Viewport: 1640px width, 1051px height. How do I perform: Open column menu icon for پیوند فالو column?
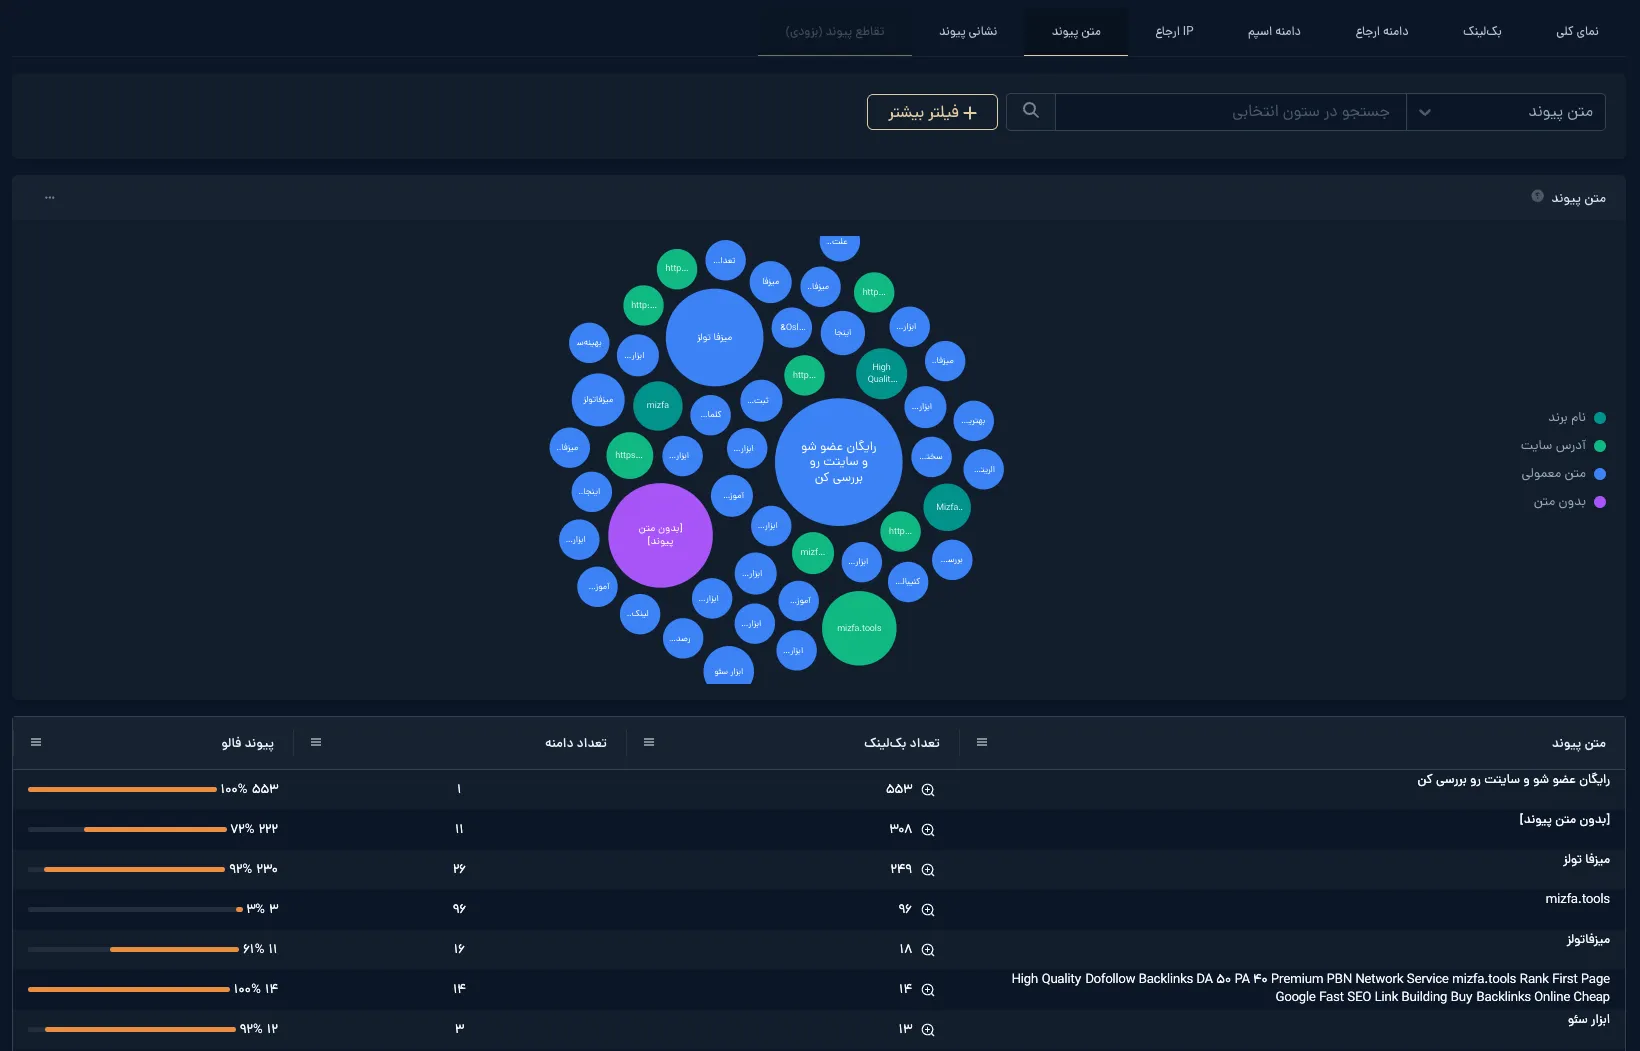click(36, 742)
